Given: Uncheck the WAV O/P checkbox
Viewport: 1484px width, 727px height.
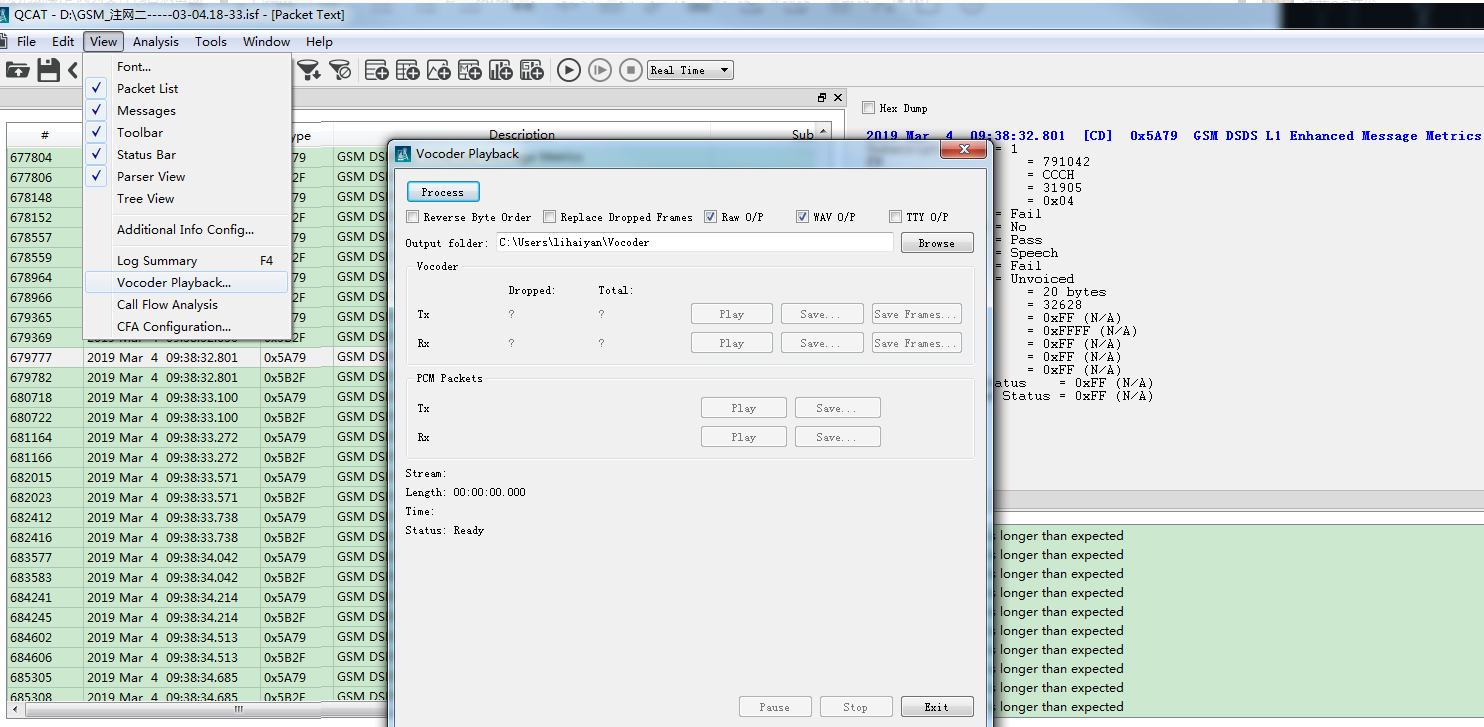Looking at the screenshot, I should pyautogui.click(x=803, y=217).
